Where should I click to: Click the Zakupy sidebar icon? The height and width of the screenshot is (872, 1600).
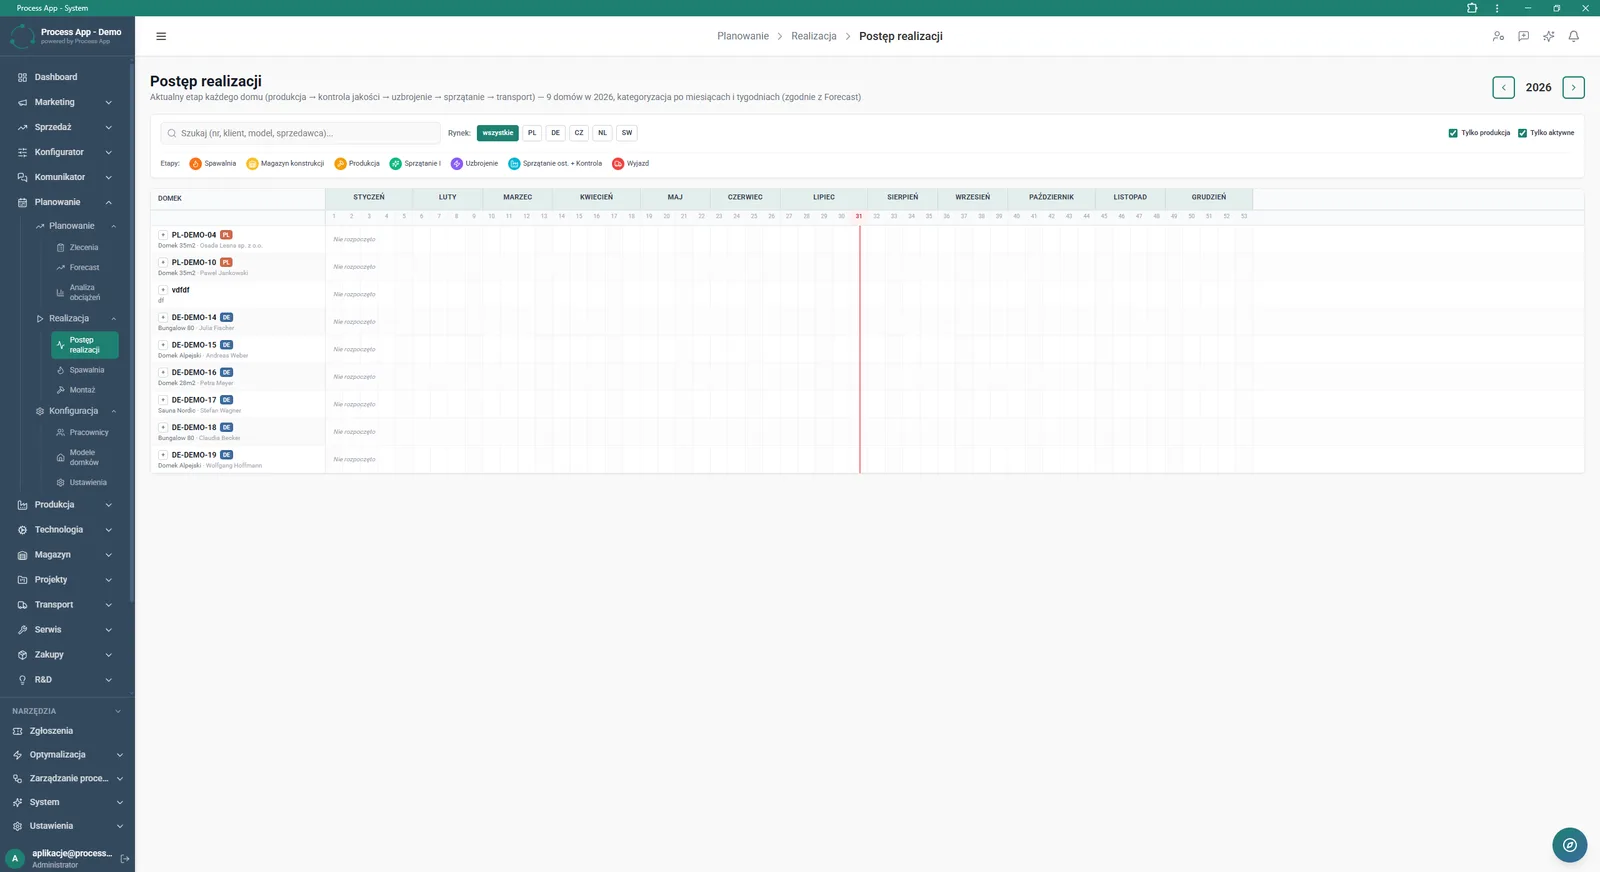(22, 655)
